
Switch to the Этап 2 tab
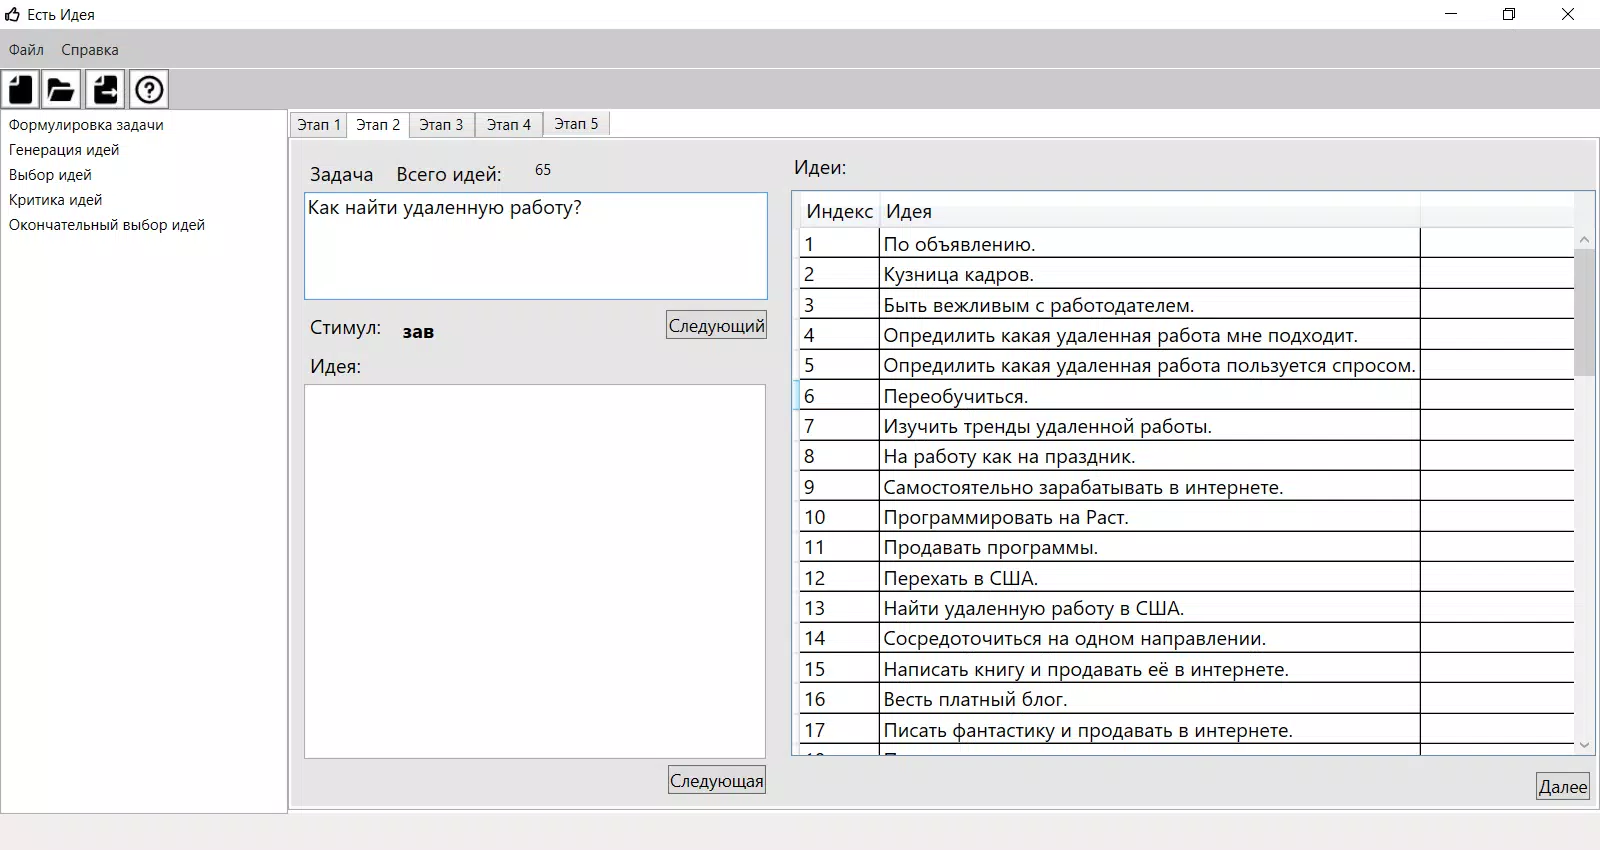(x=378, y=124)
